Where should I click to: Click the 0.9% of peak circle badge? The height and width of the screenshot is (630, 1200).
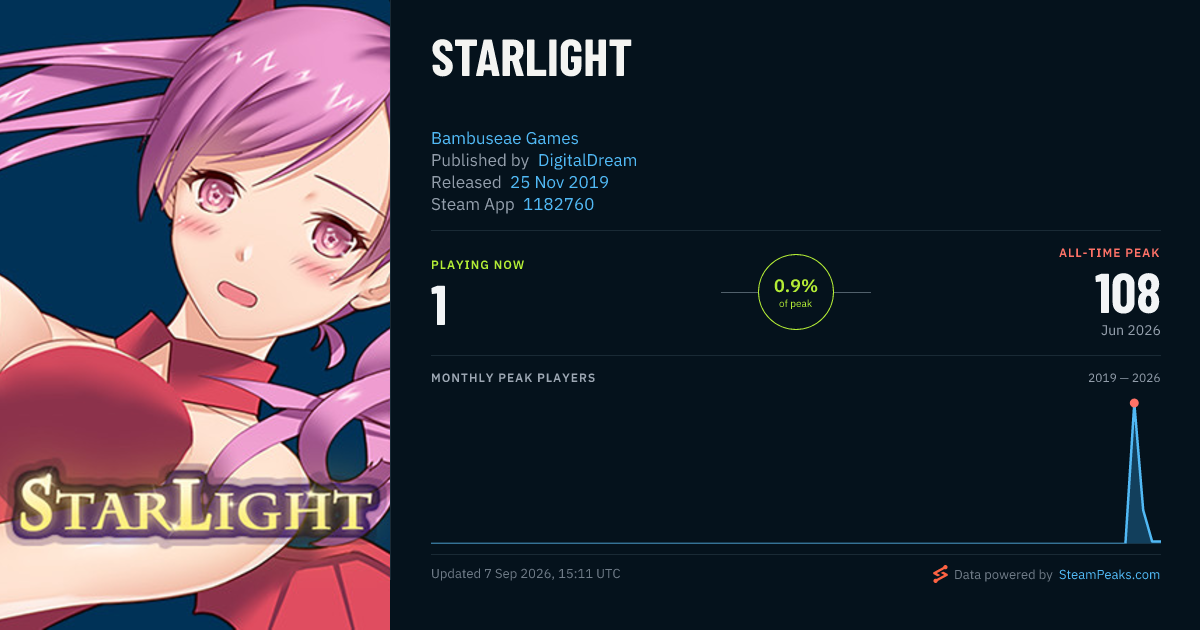pyautogui.click(x=796, y=292)
